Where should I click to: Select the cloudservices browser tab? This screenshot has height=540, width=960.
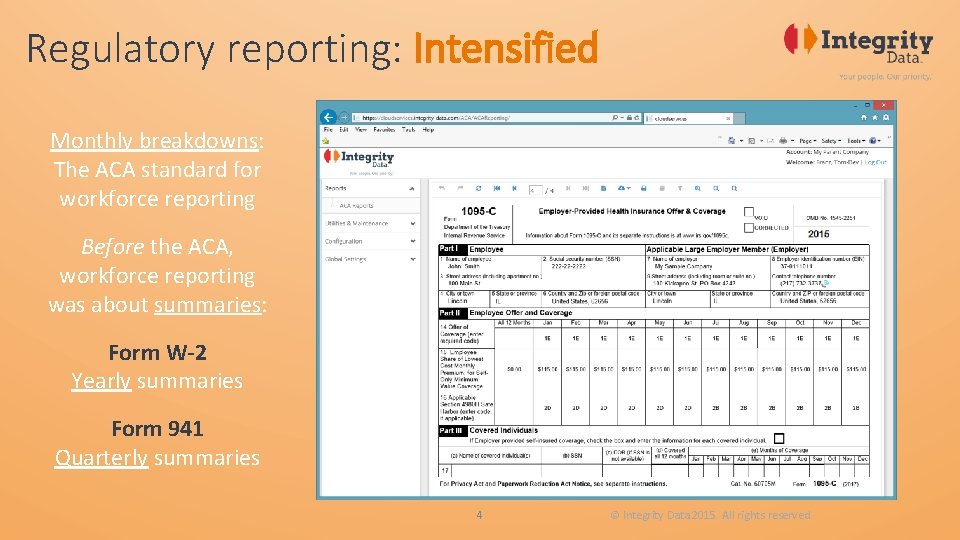tap(688, 118)
